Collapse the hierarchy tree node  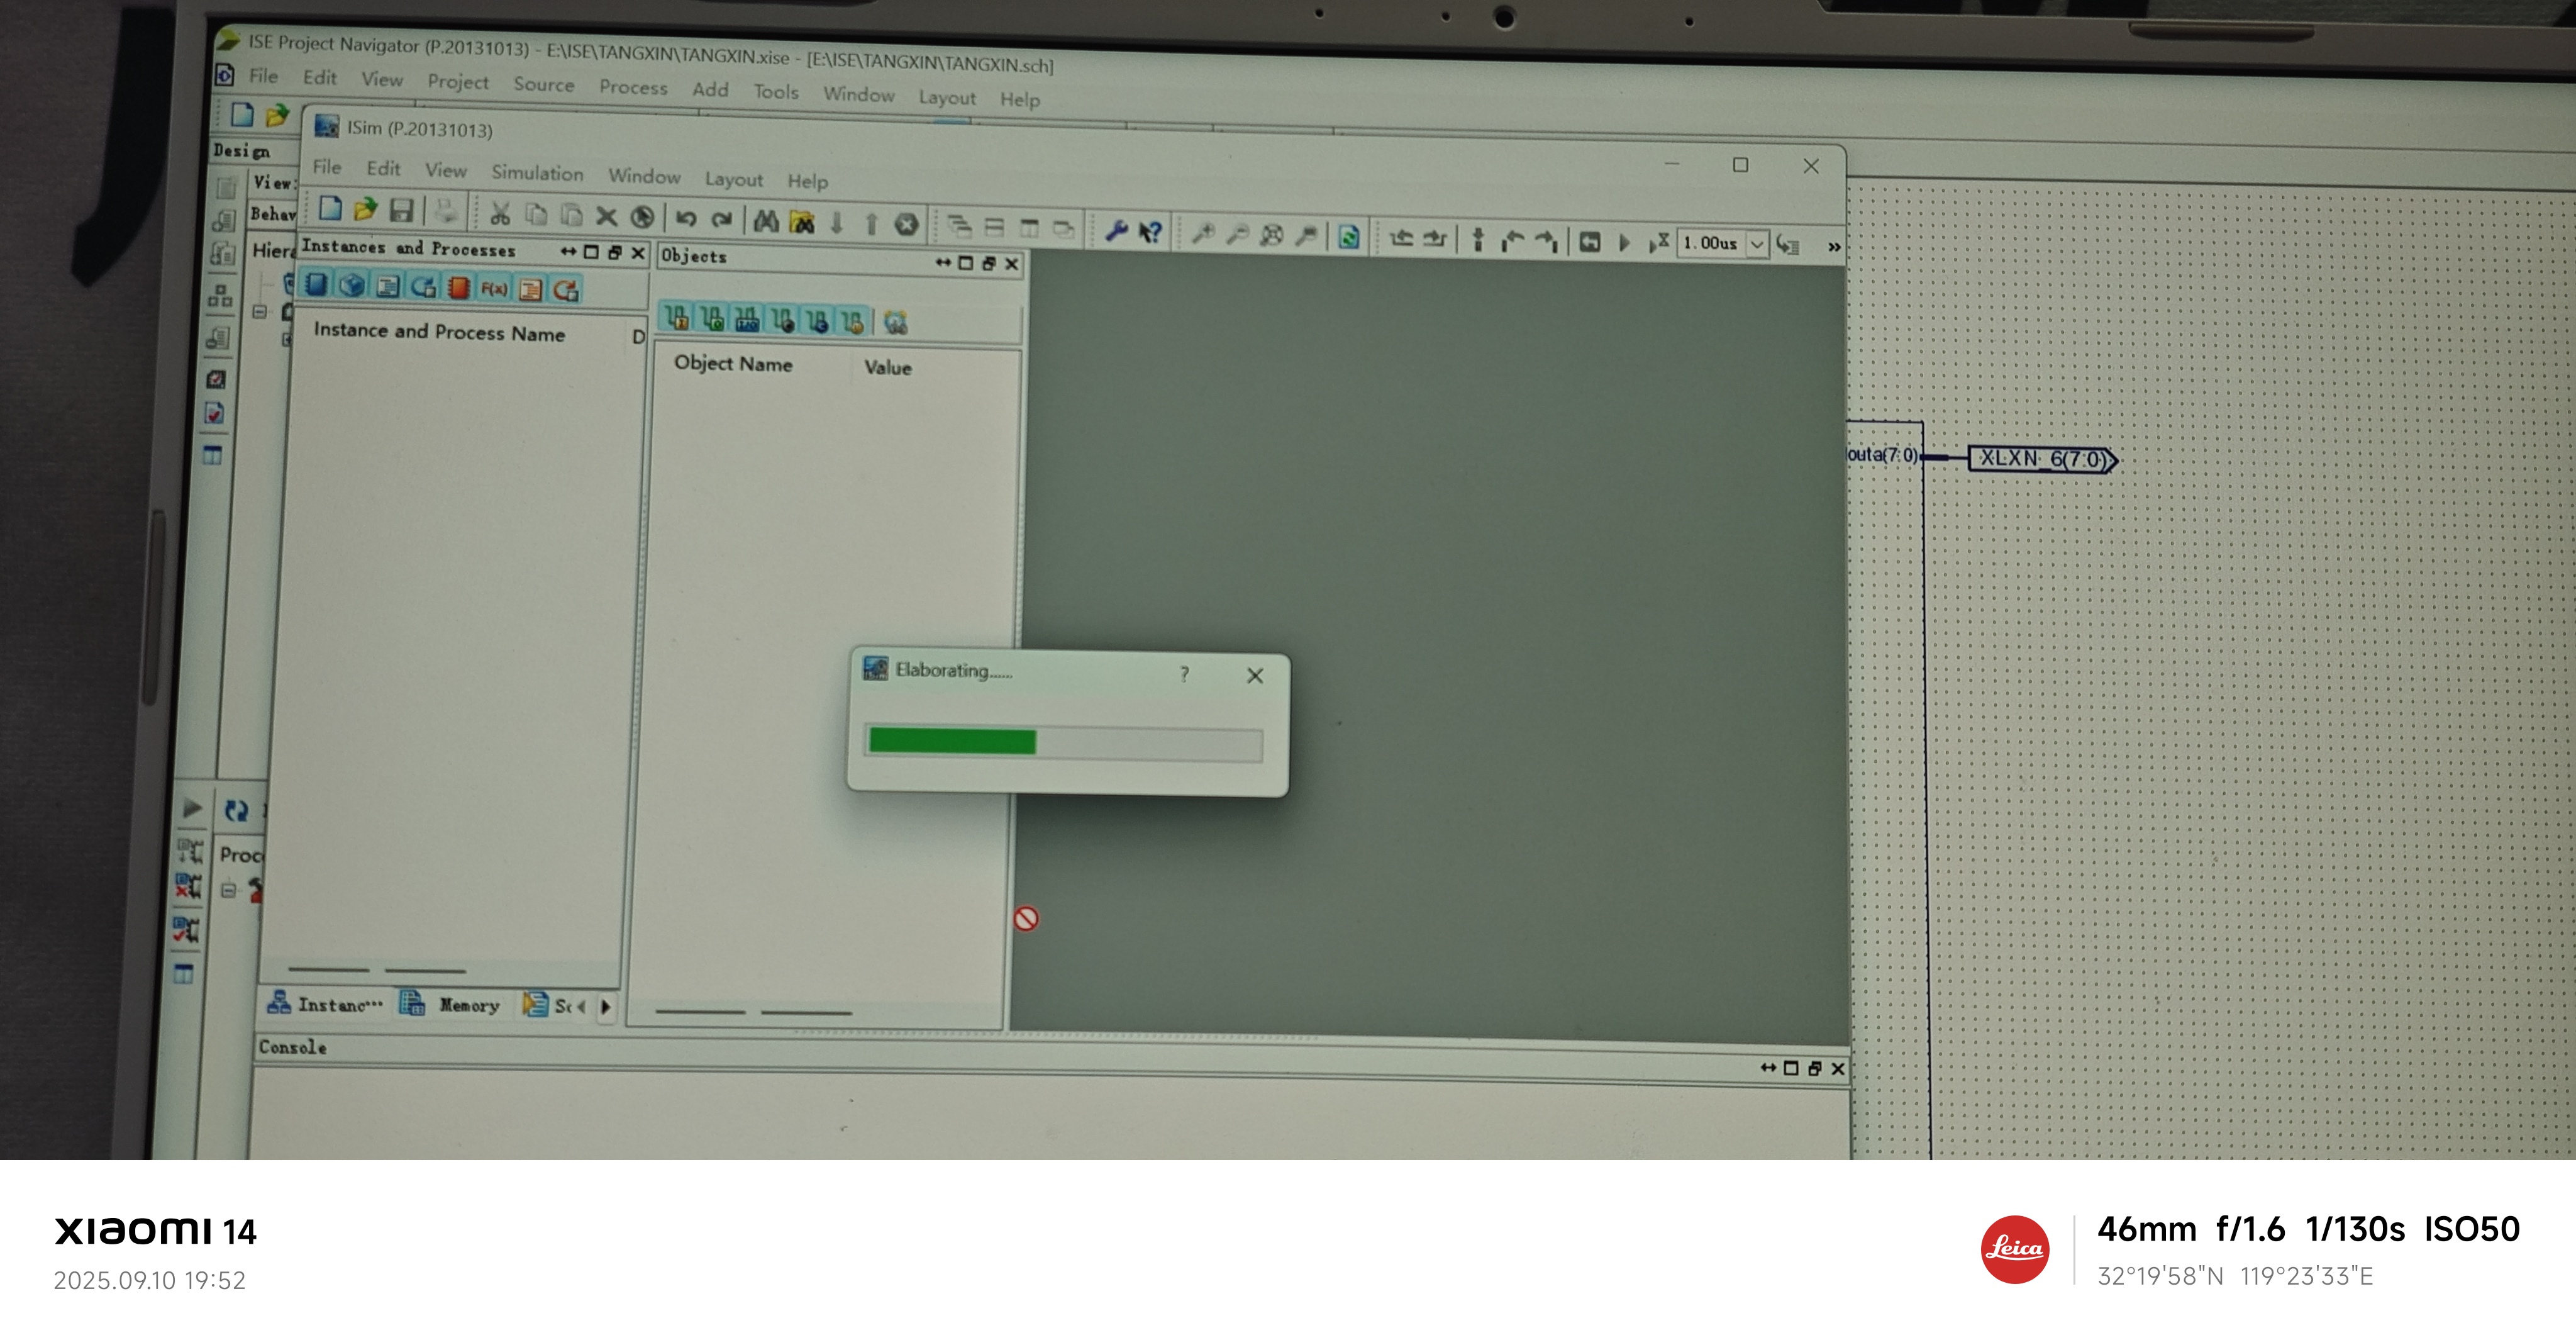point(260,312)
